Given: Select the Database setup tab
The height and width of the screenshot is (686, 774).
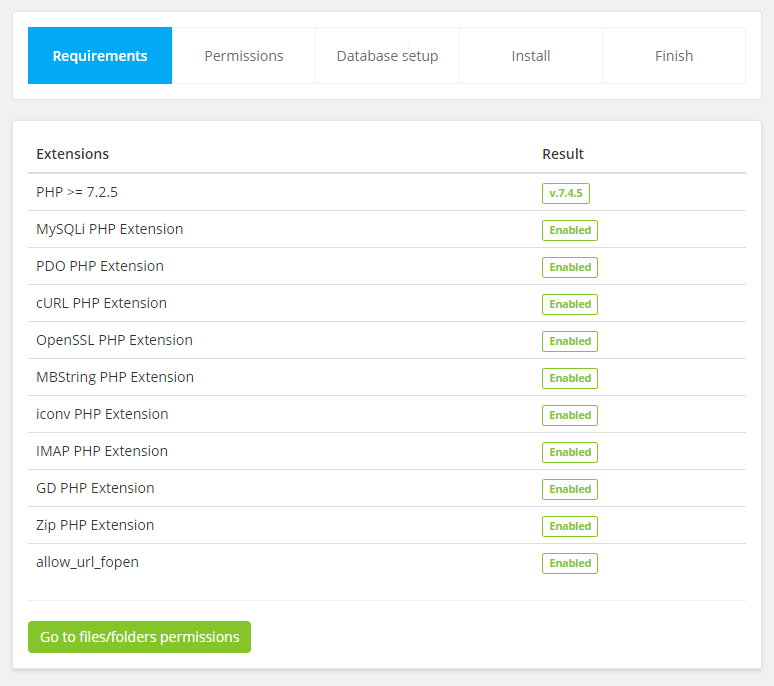Looking at the screenshot, I should click(x=387, y=56).
